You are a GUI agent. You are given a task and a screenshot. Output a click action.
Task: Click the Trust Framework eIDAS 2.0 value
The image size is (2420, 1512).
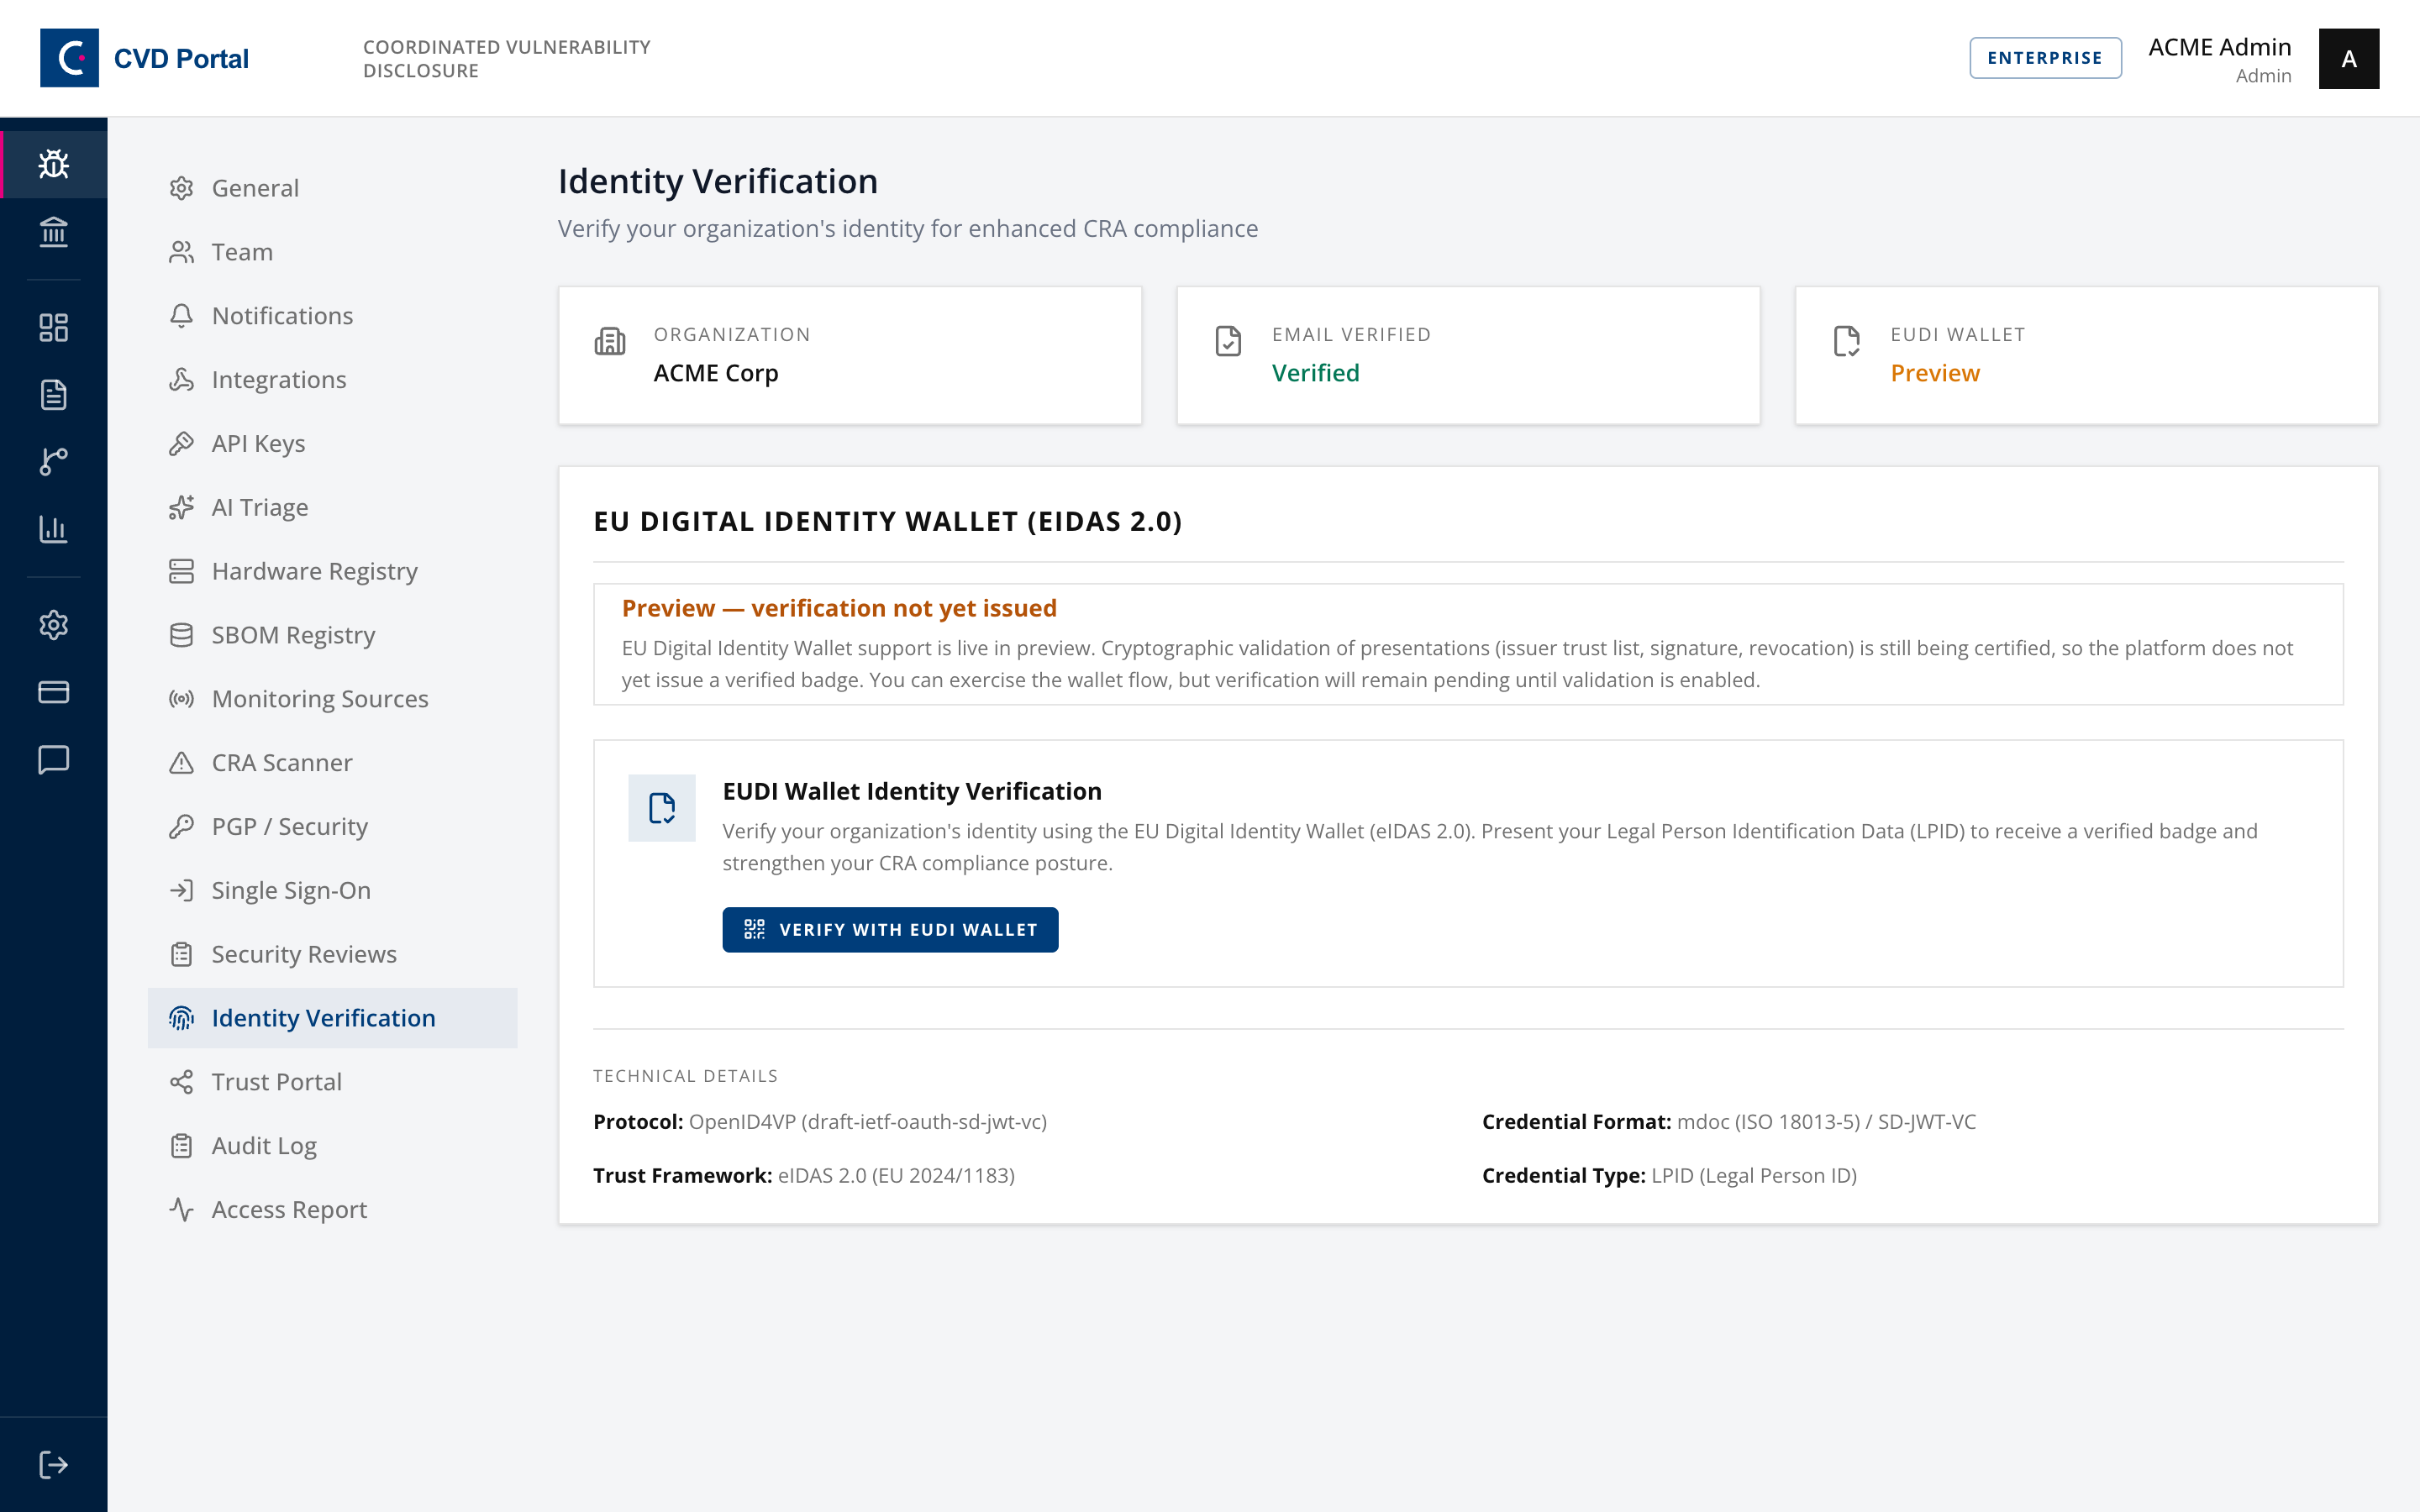pyautogui.click(x=896, y=1176)
